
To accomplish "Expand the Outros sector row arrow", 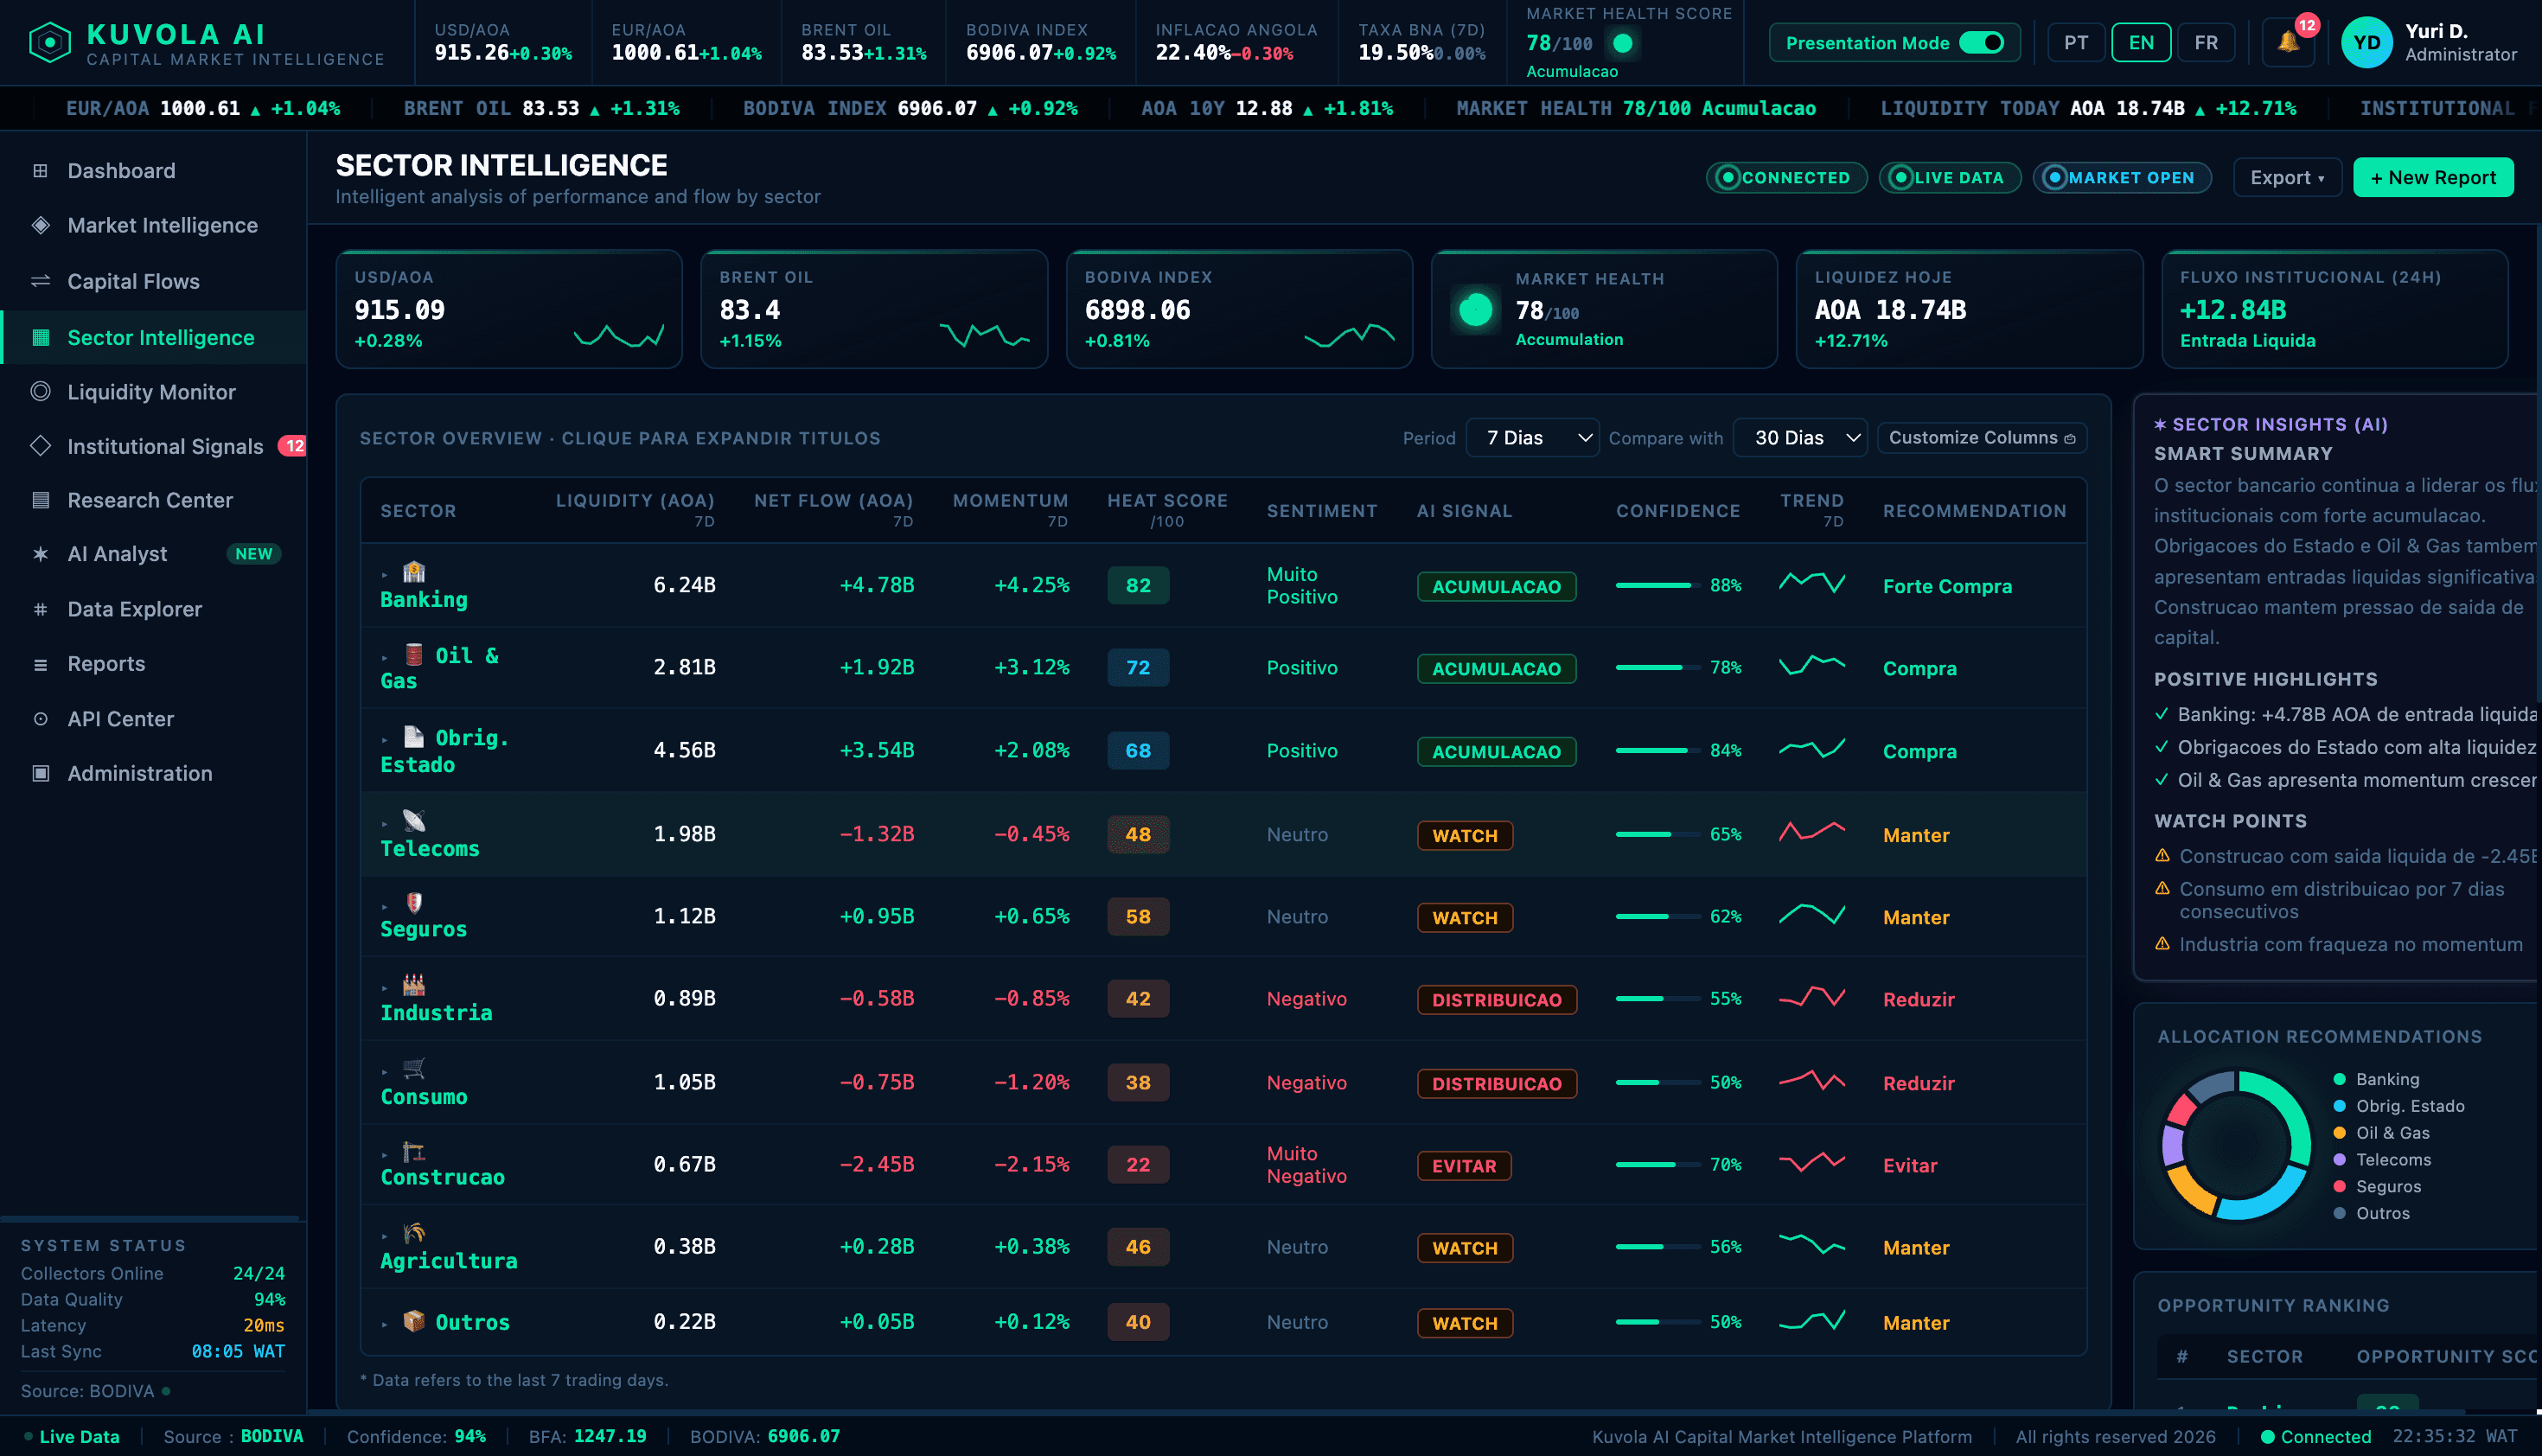I will tap(385, 1324).
